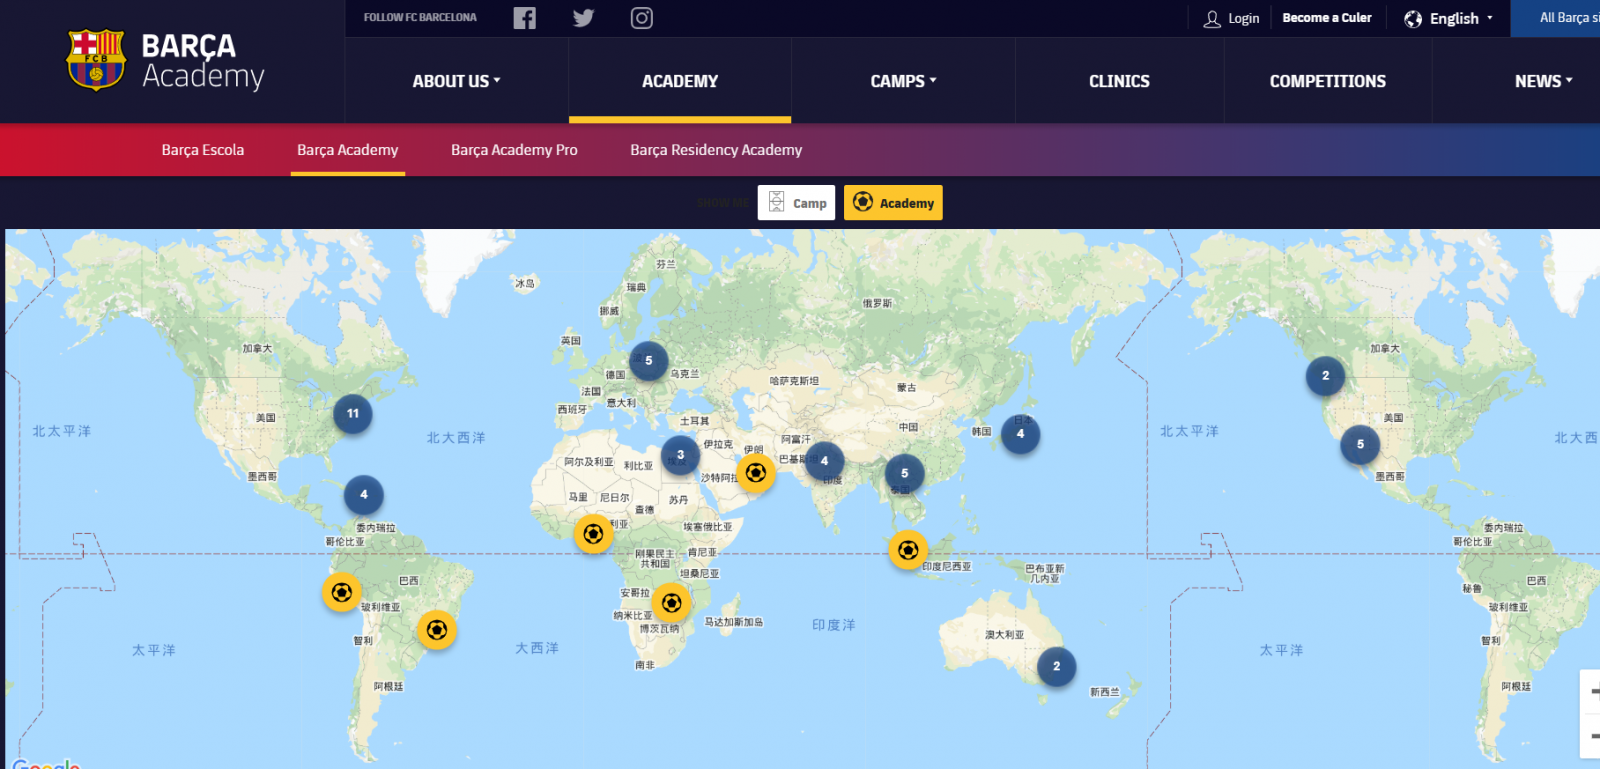Expand the CAMPS menu

pyautogui.click(x=903, y=81)
